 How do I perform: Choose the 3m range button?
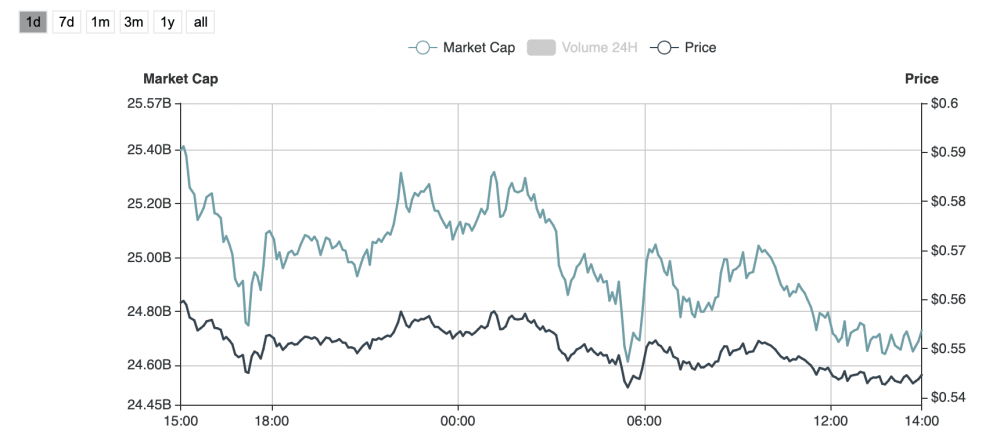tap(133, 22)
